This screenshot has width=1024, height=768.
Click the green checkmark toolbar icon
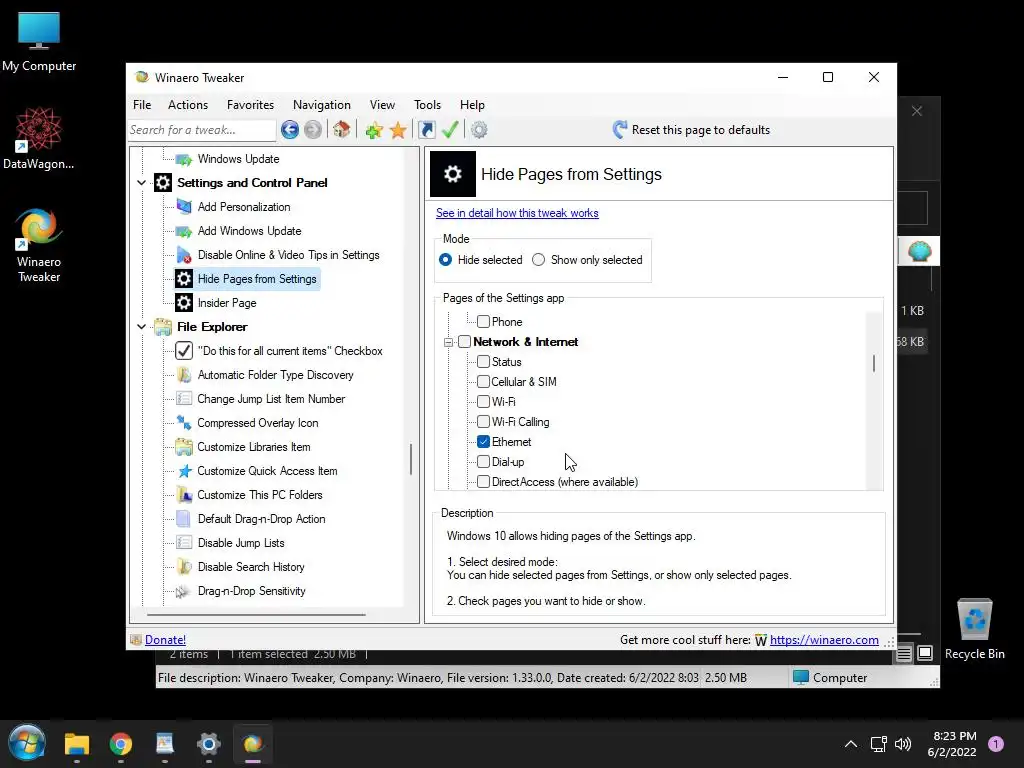point(450,130)
